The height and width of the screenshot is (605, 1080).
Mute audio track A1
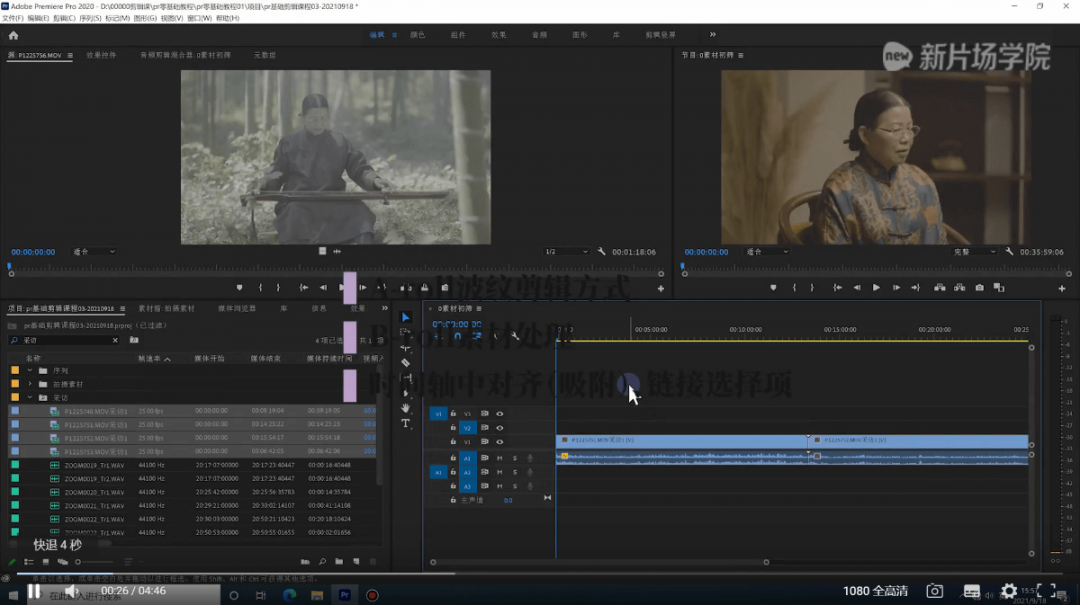click(499, 458)
